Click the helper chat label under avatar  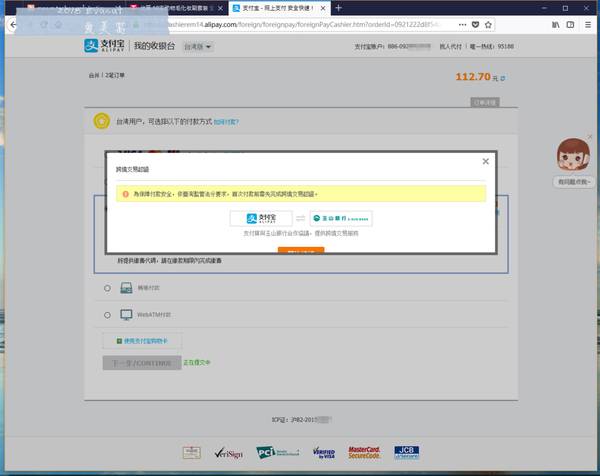pyautogui.click(x=573, y=182)
